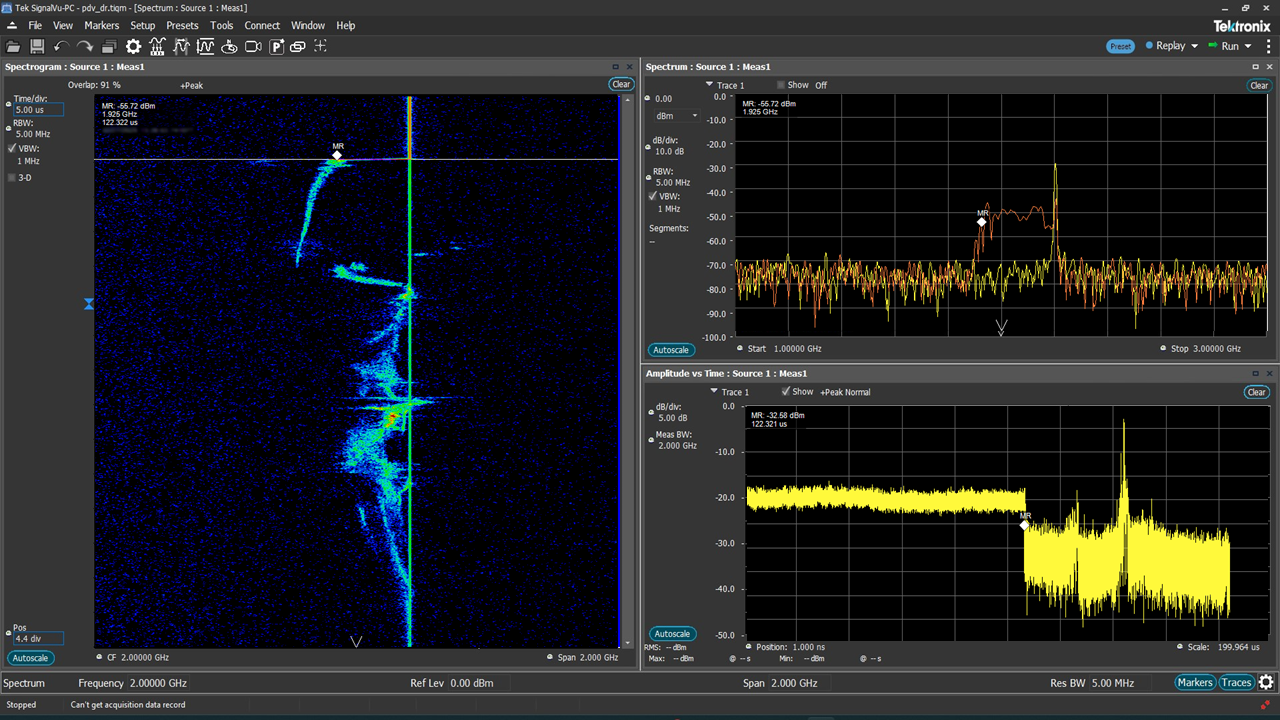Click the gear icon beside the Traces button
Image resolution: width=1280 pixels, height=720 pixels.
click(x=1266, y=683)
